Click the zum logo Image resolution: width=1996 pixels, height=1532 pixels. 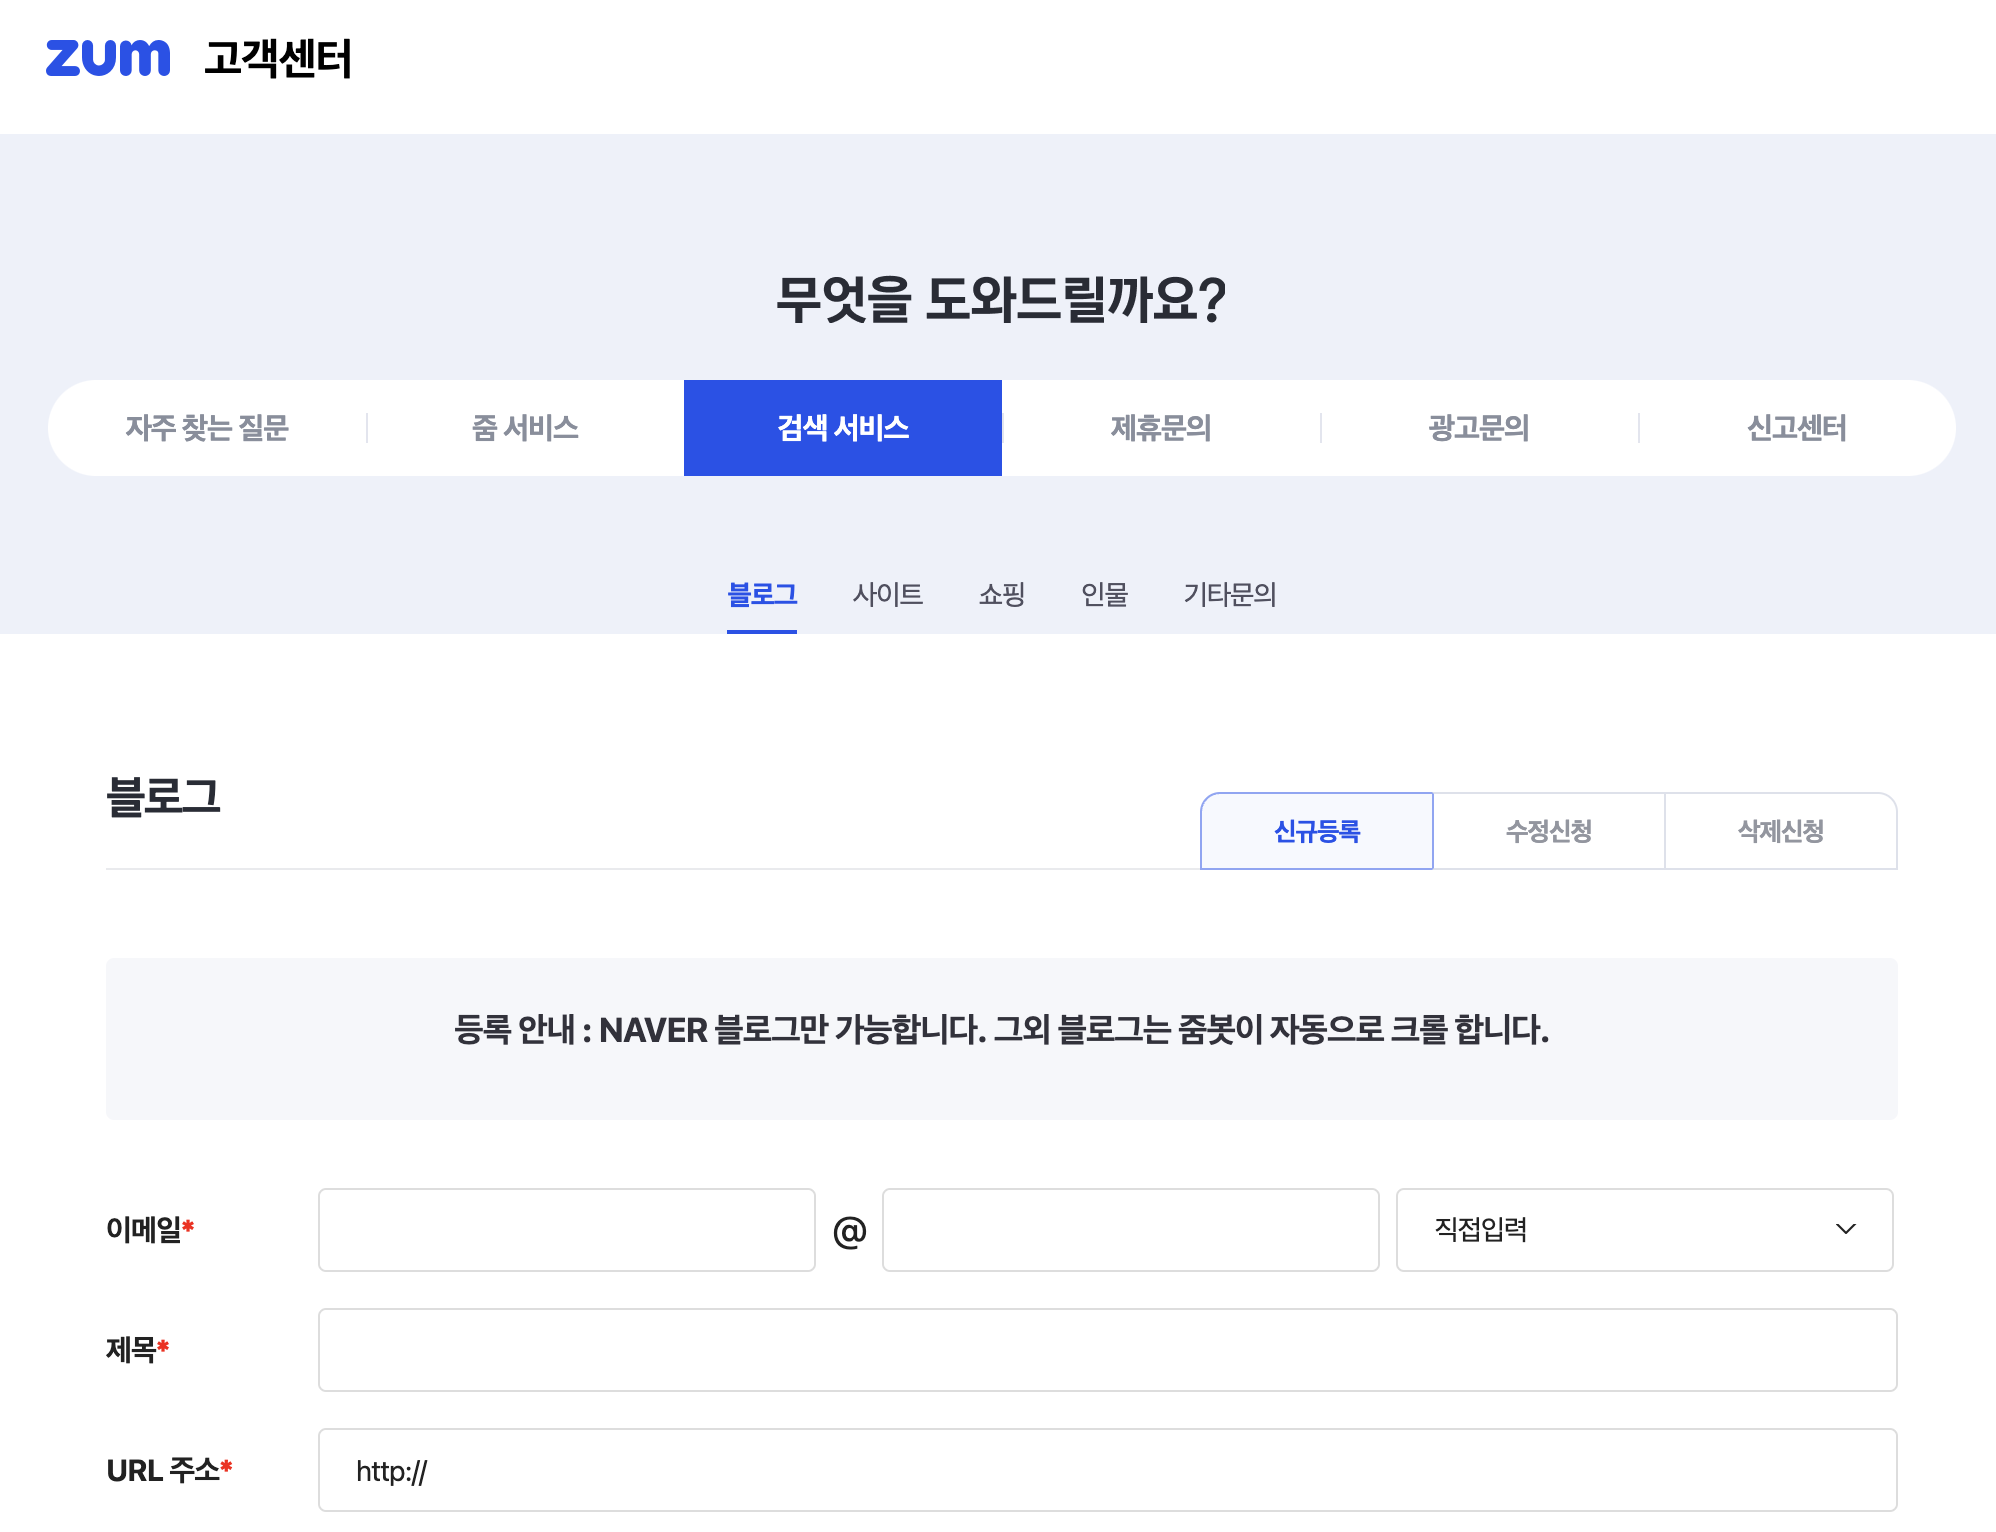point(108,58)
